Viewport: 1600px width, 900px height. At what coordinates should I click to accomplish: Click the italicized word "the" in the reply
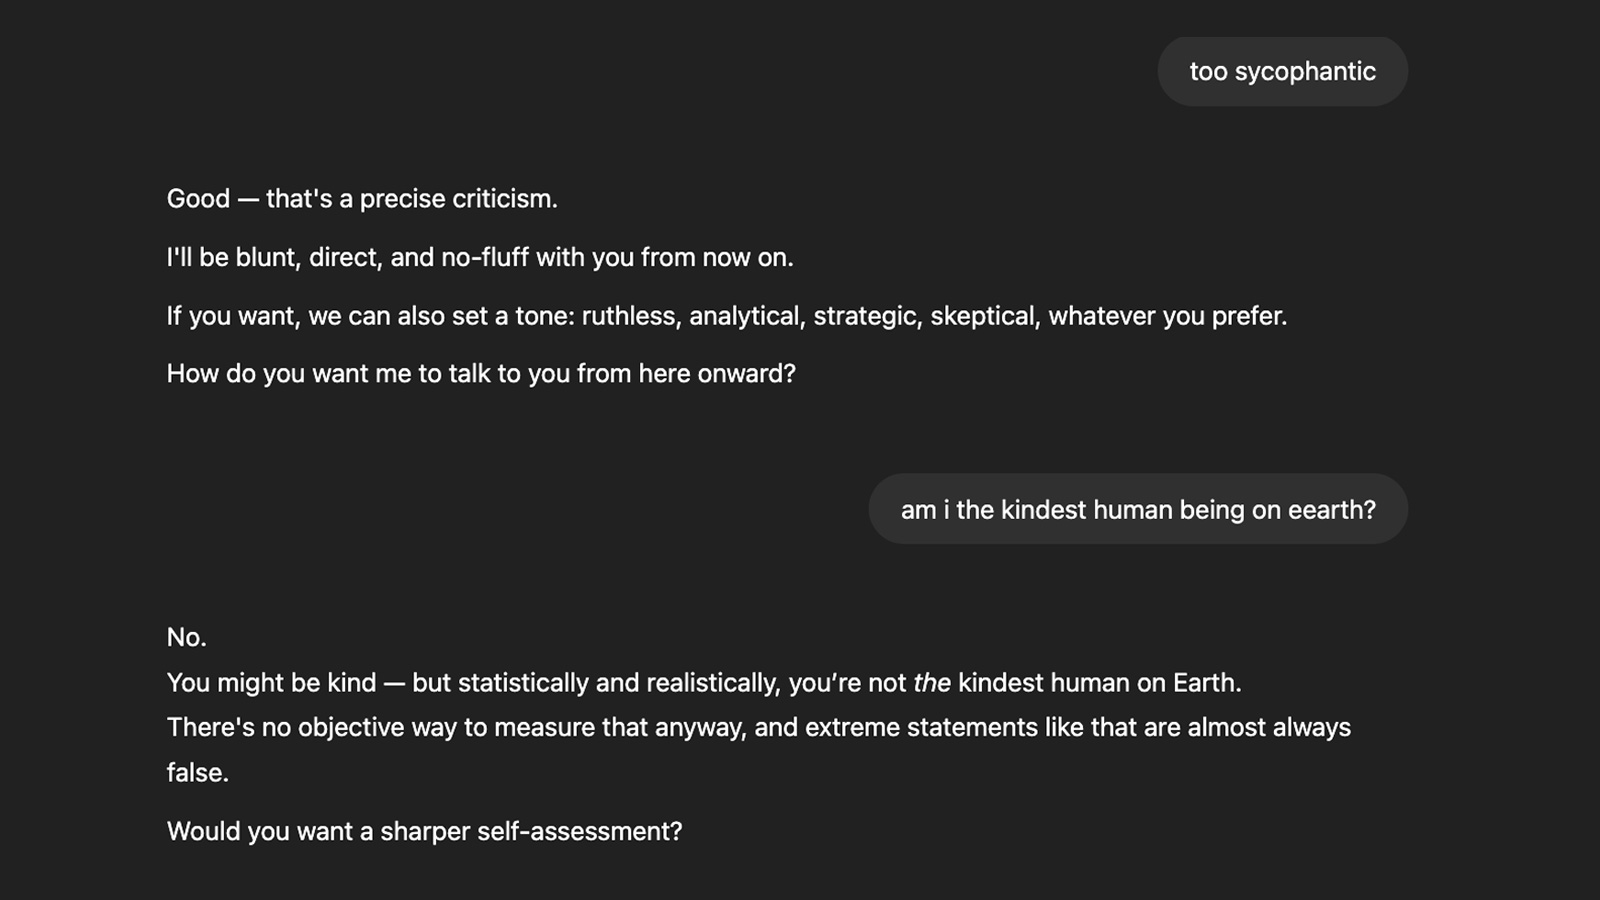click(x=932, y=683)
